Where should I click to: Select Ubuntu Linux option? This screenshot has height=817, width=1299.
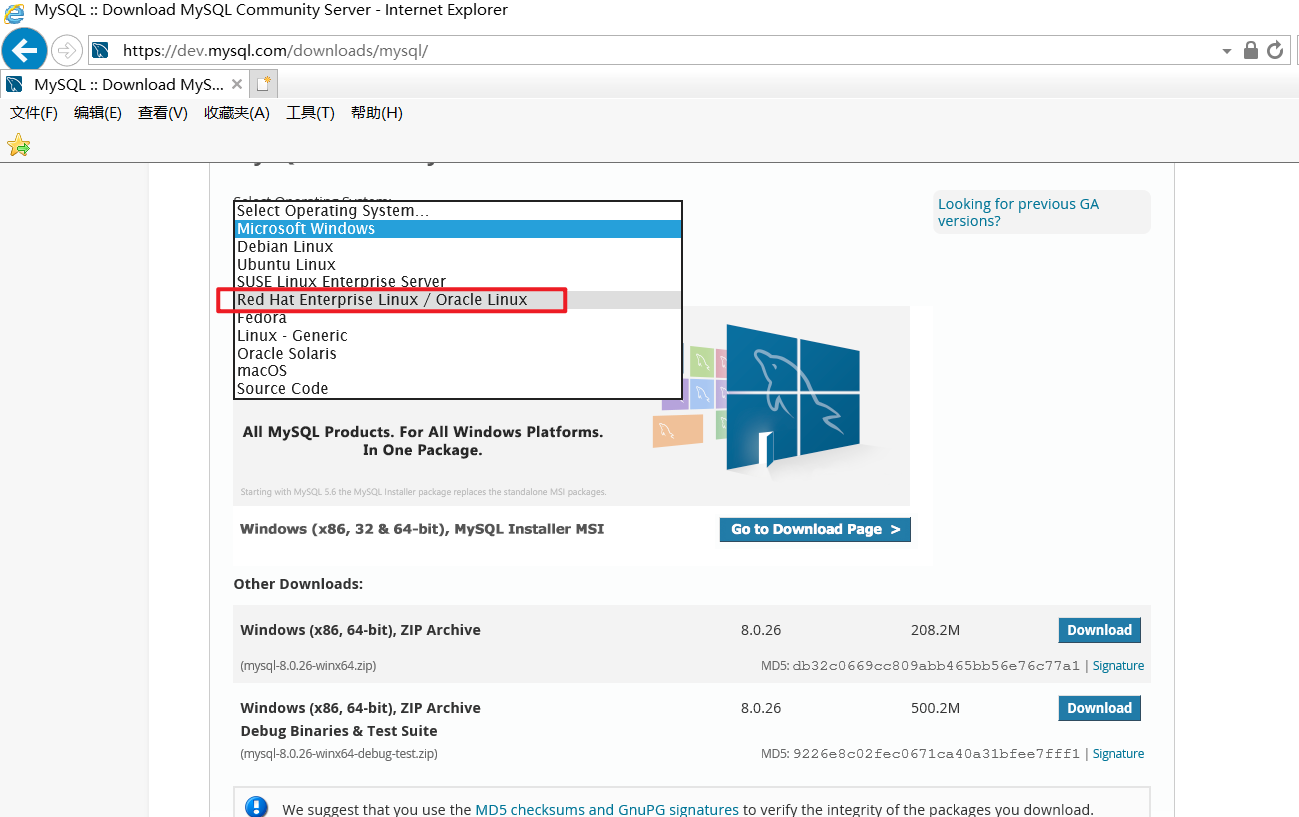pyautogui.click(x=458, y=265)
